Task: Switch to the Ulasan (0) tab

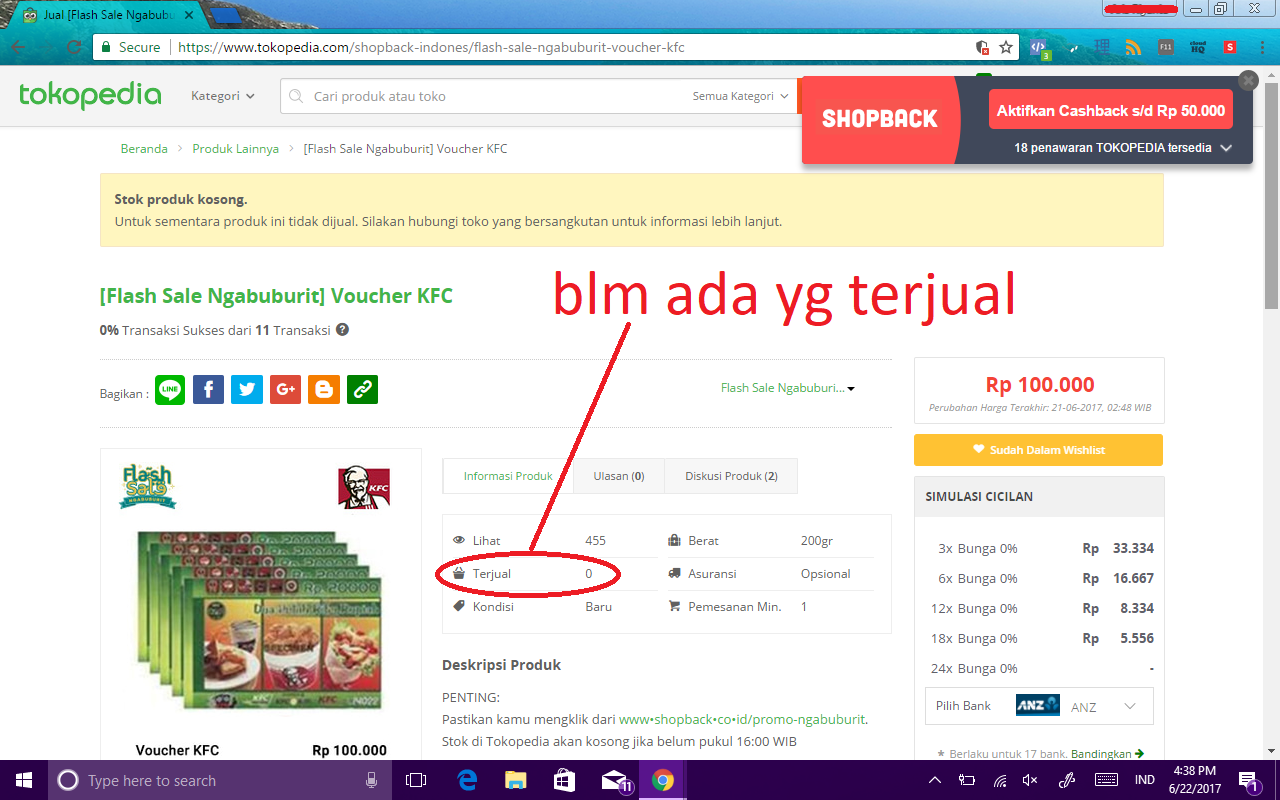Action: click(618, 476)
